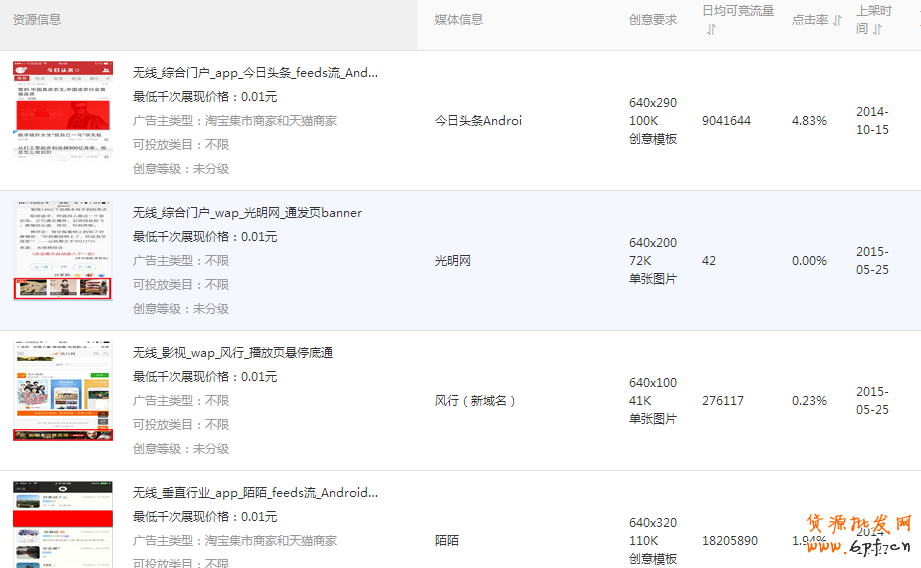Click sort arrows beside 上架时间 header
This screenshot has width=921, height=568.
coord(877,30)
